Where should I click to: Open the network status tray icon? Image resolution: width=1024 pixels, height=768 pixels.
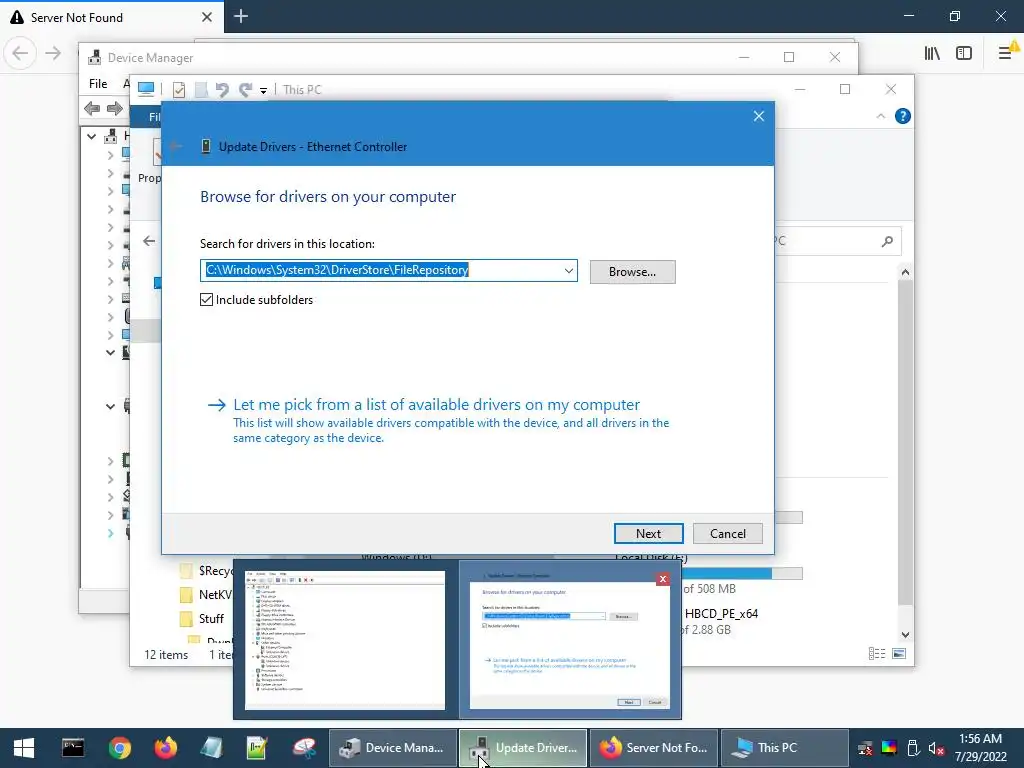coord(865,748)
